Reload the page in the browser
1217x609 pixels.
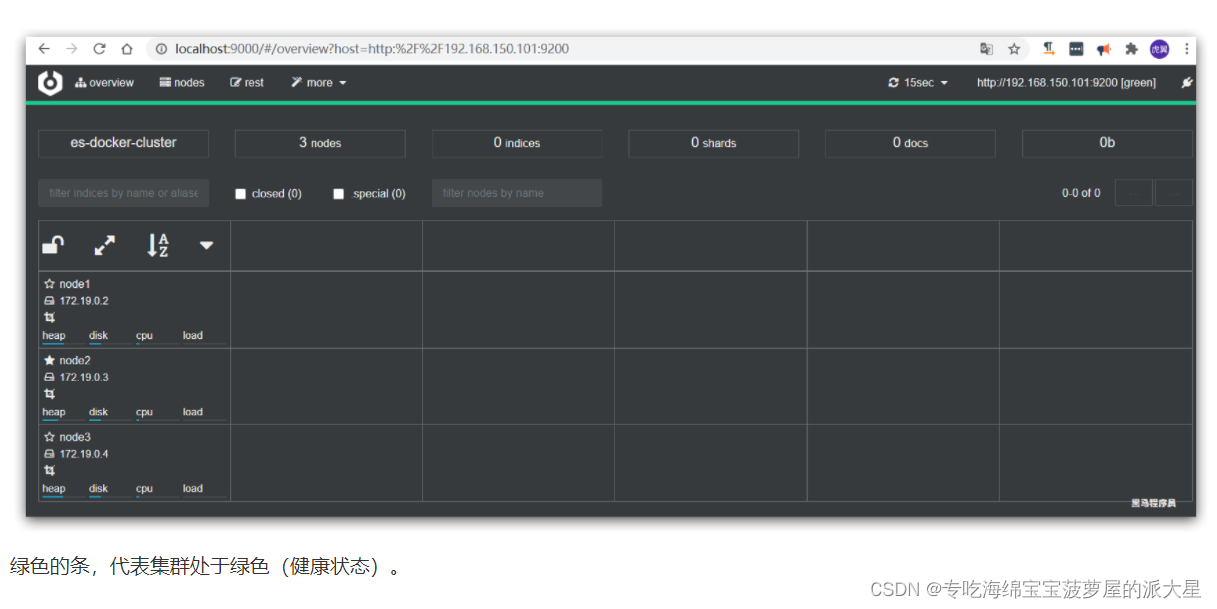coord(99,48)
